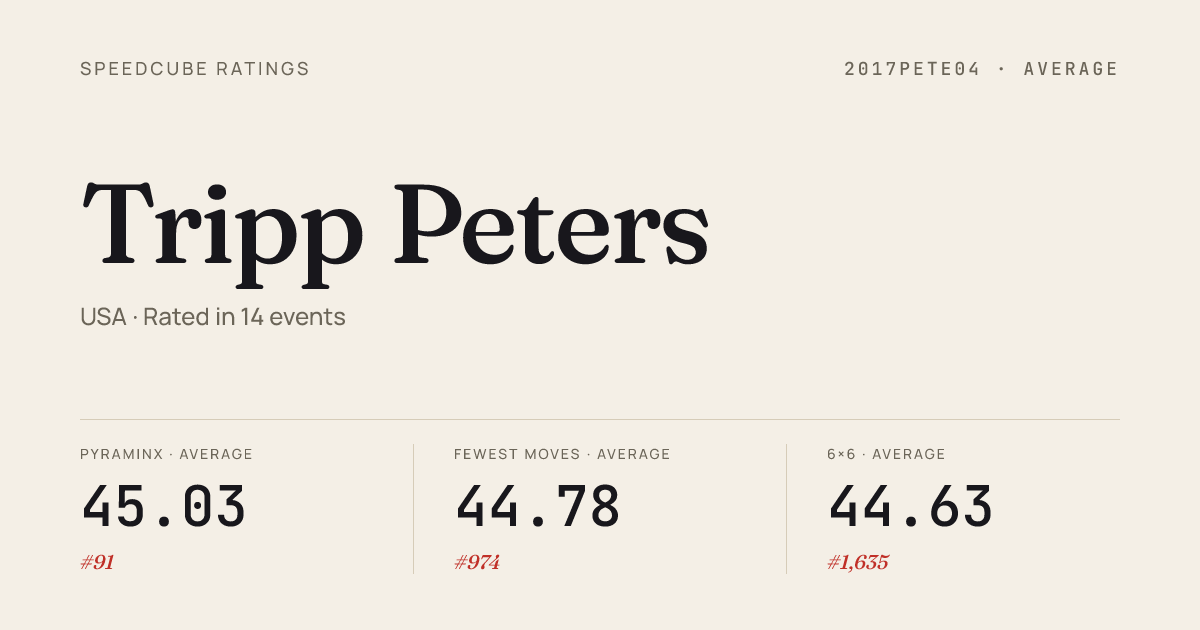The width and height of the screenshot is (1200, 630).
Task: Open the 6×6 · AVERAGE label
Action: [886, 454]
